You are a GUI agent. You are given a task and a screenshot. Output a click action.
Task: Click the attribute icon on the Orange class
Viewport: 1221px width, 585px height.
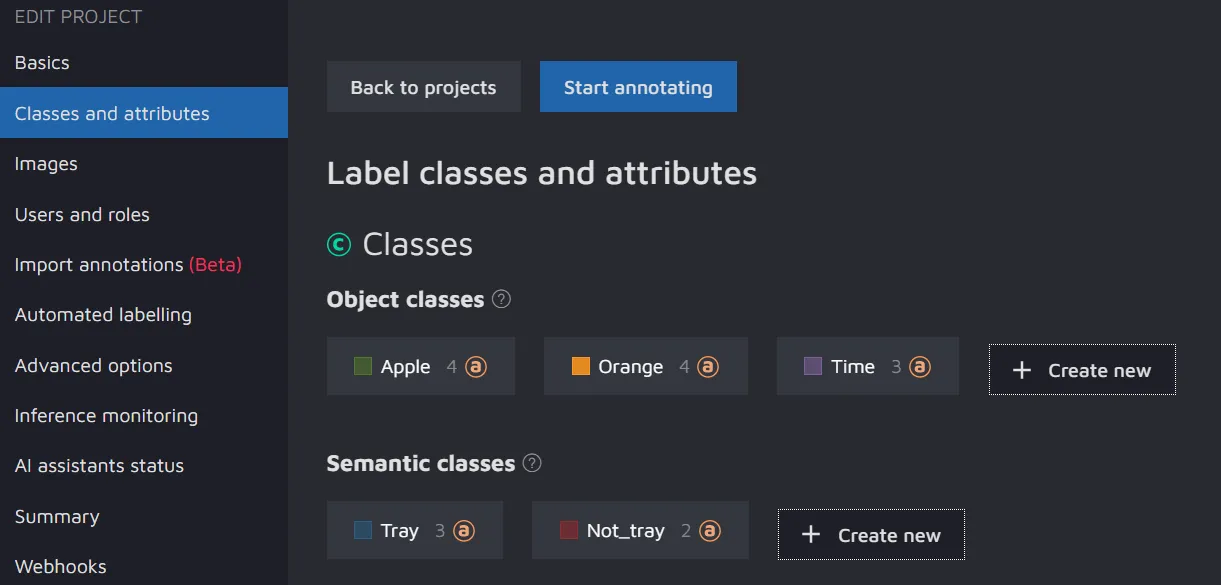(x=708, y=367)
